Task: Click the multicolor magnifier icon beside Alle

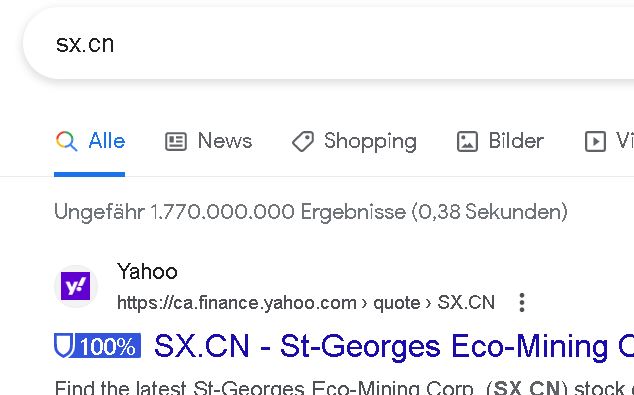Action: 66,142
